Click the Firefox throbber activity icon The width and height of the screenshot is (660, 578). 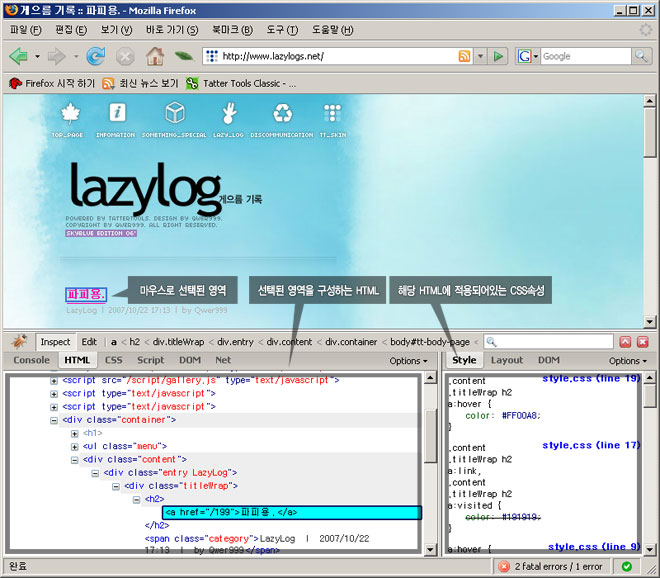coord(646,30)
